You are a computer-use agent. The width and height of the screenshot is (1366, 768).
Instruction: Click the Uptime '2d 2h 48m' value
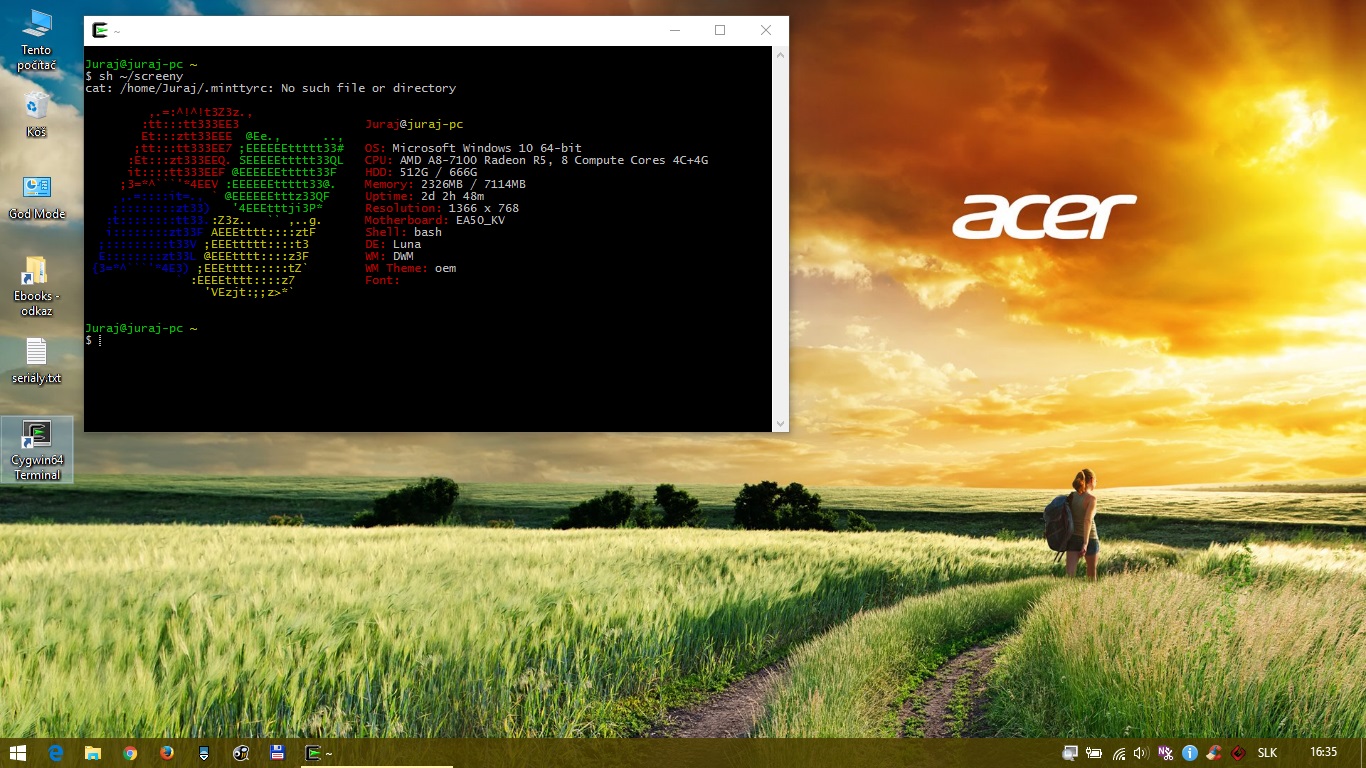click(x=452, y=196)
